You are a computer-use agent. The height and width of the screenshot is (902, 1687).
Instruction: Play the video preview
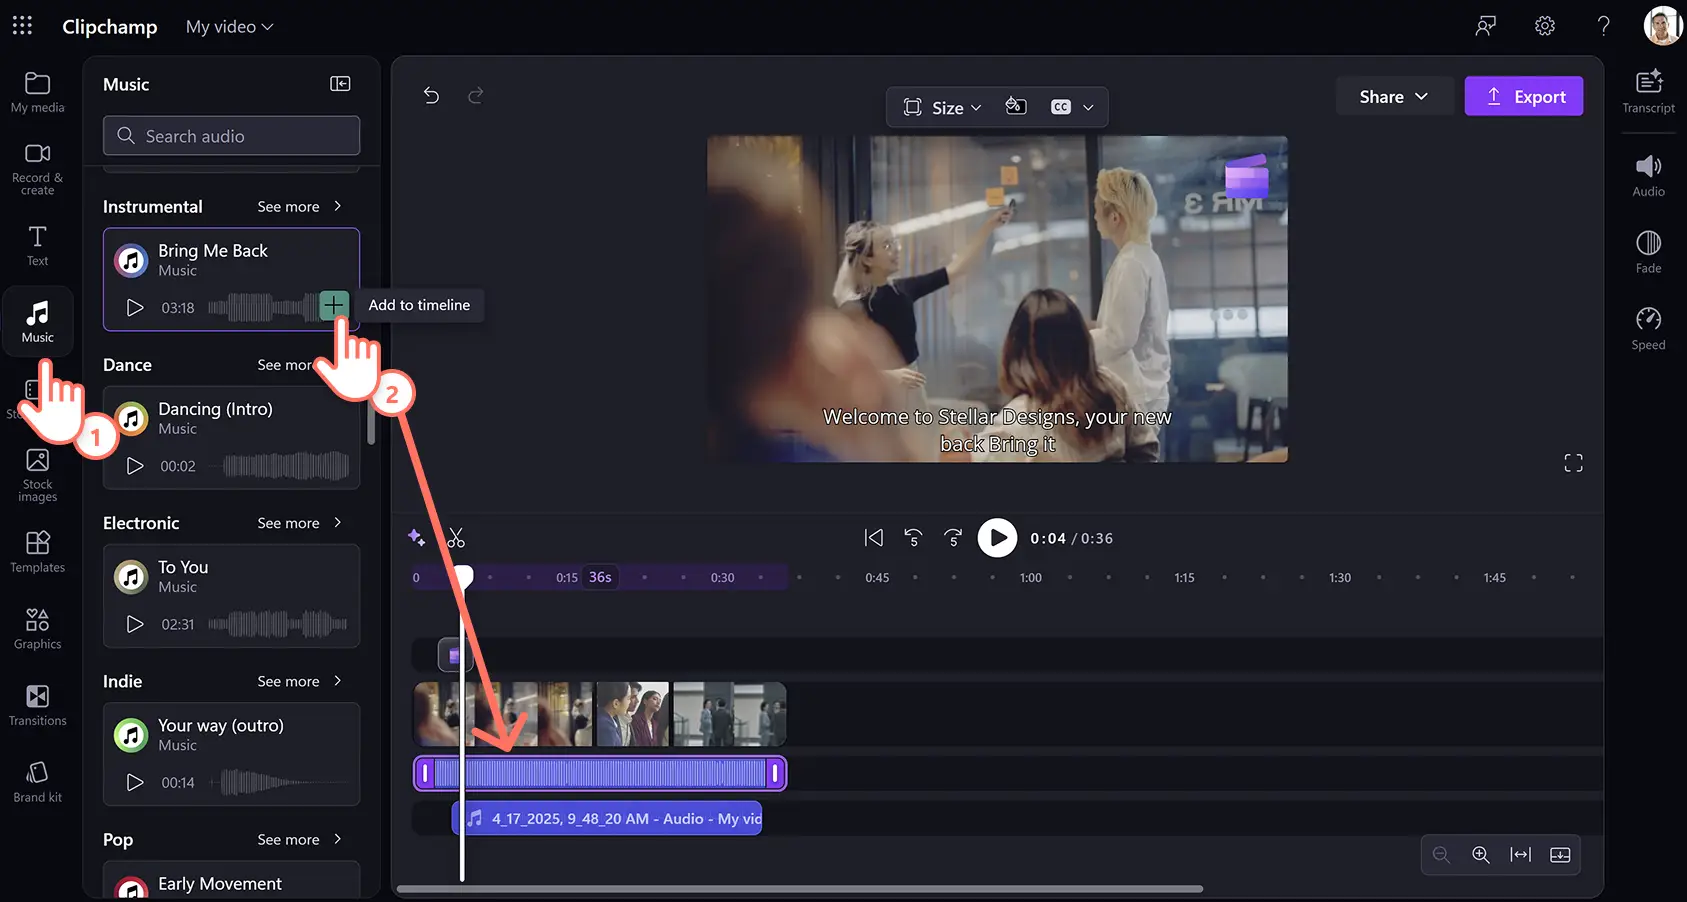coord(997,538)
